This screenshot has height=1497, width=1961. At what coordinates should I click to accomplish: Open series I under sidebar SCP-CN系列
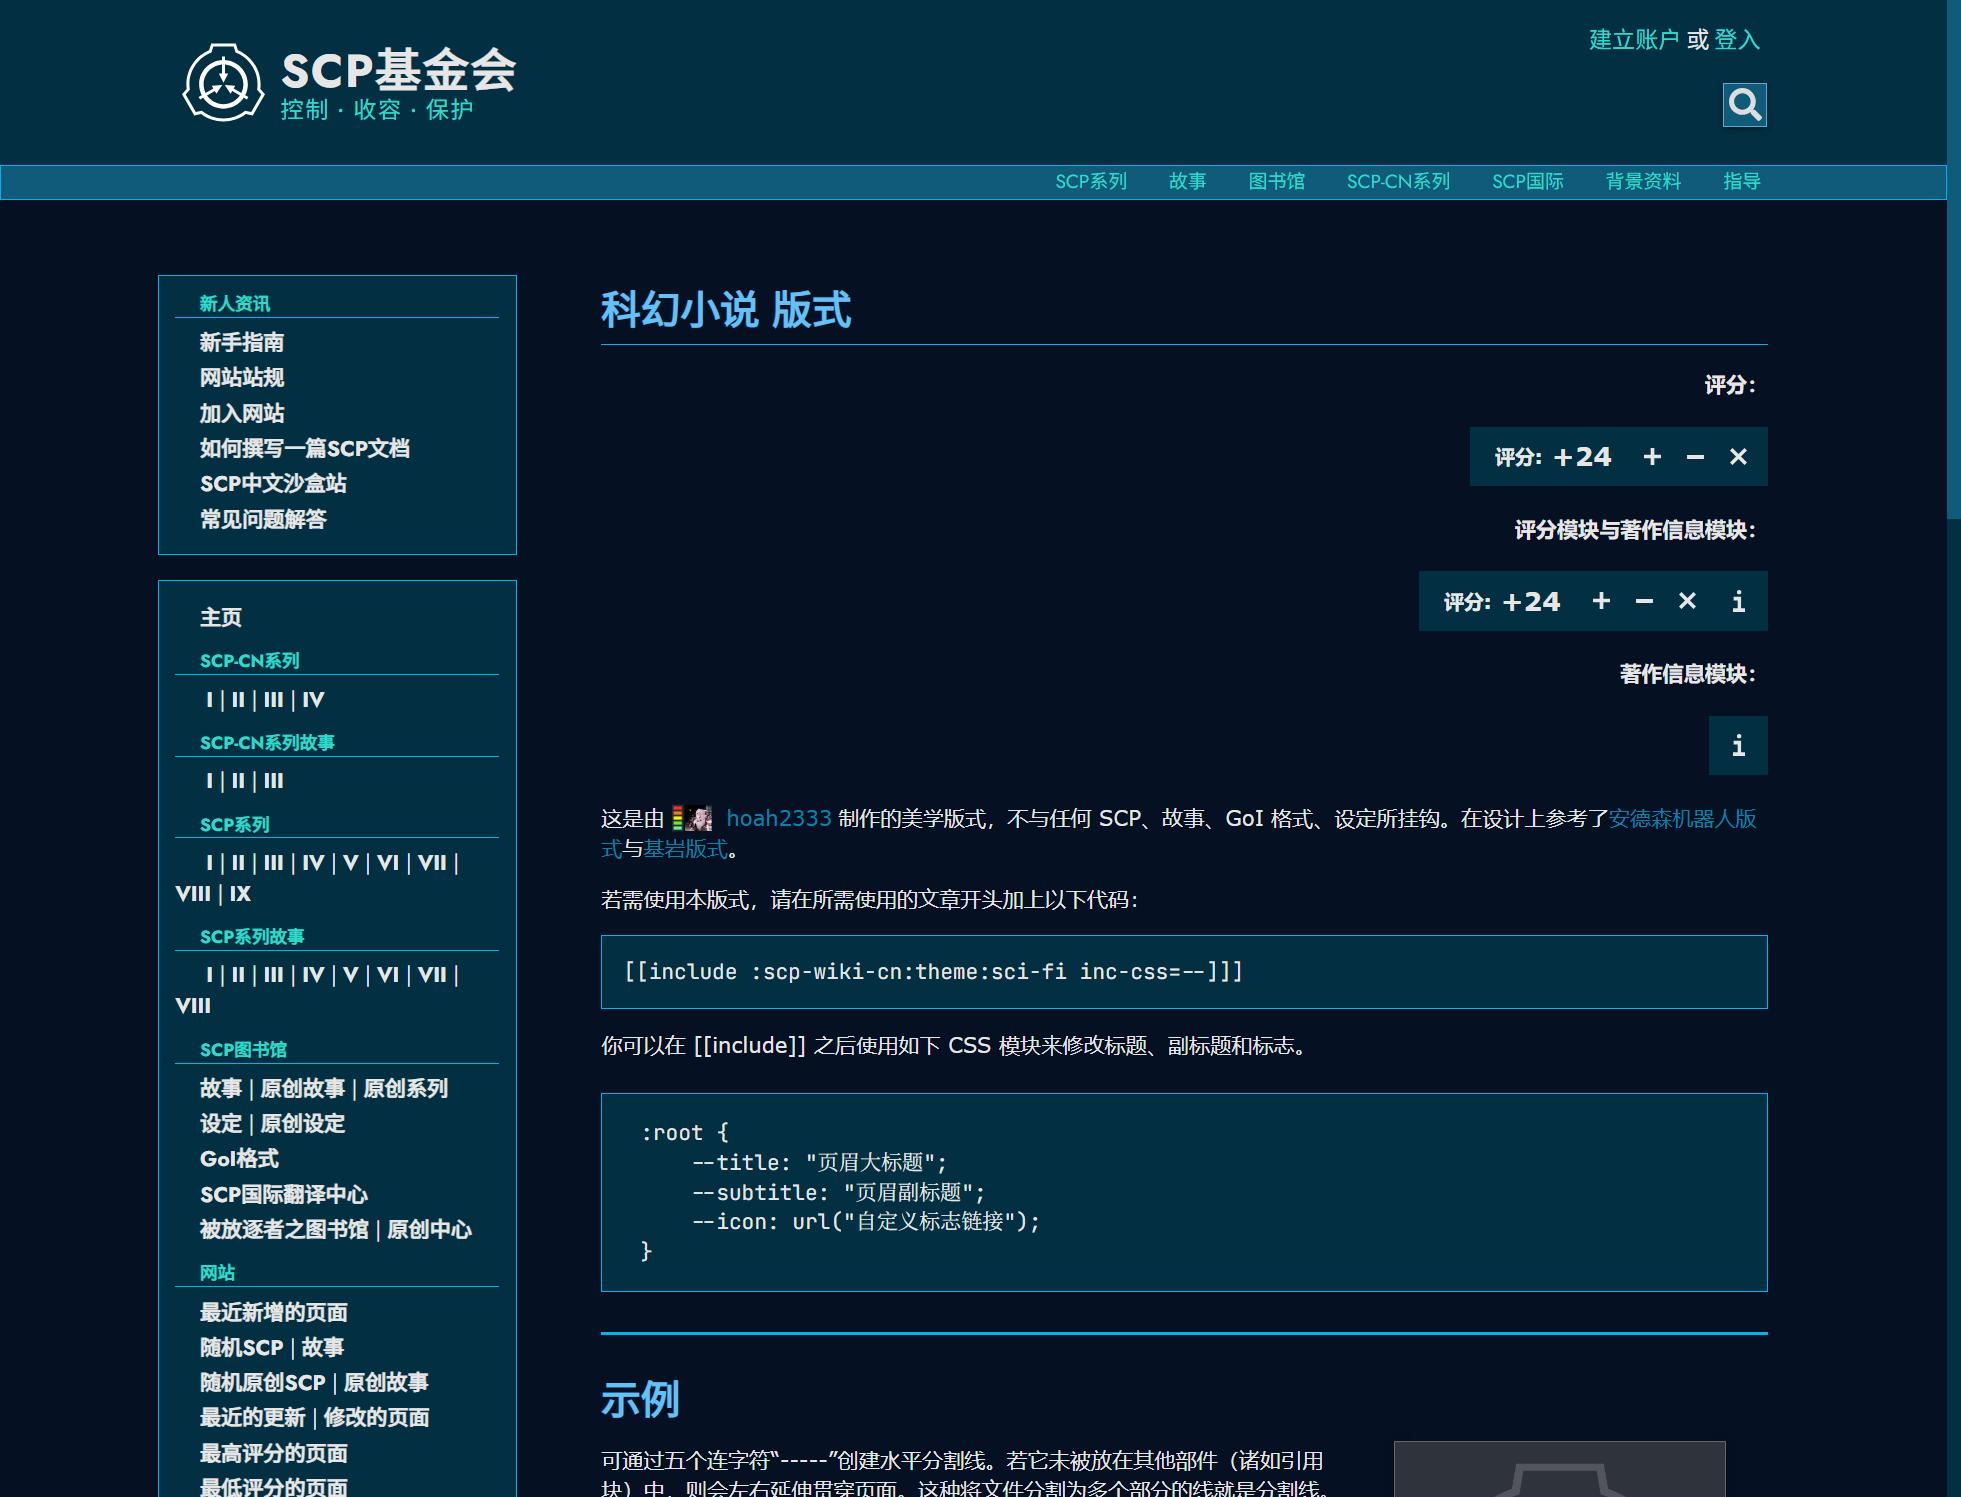(x=209, y=700)
